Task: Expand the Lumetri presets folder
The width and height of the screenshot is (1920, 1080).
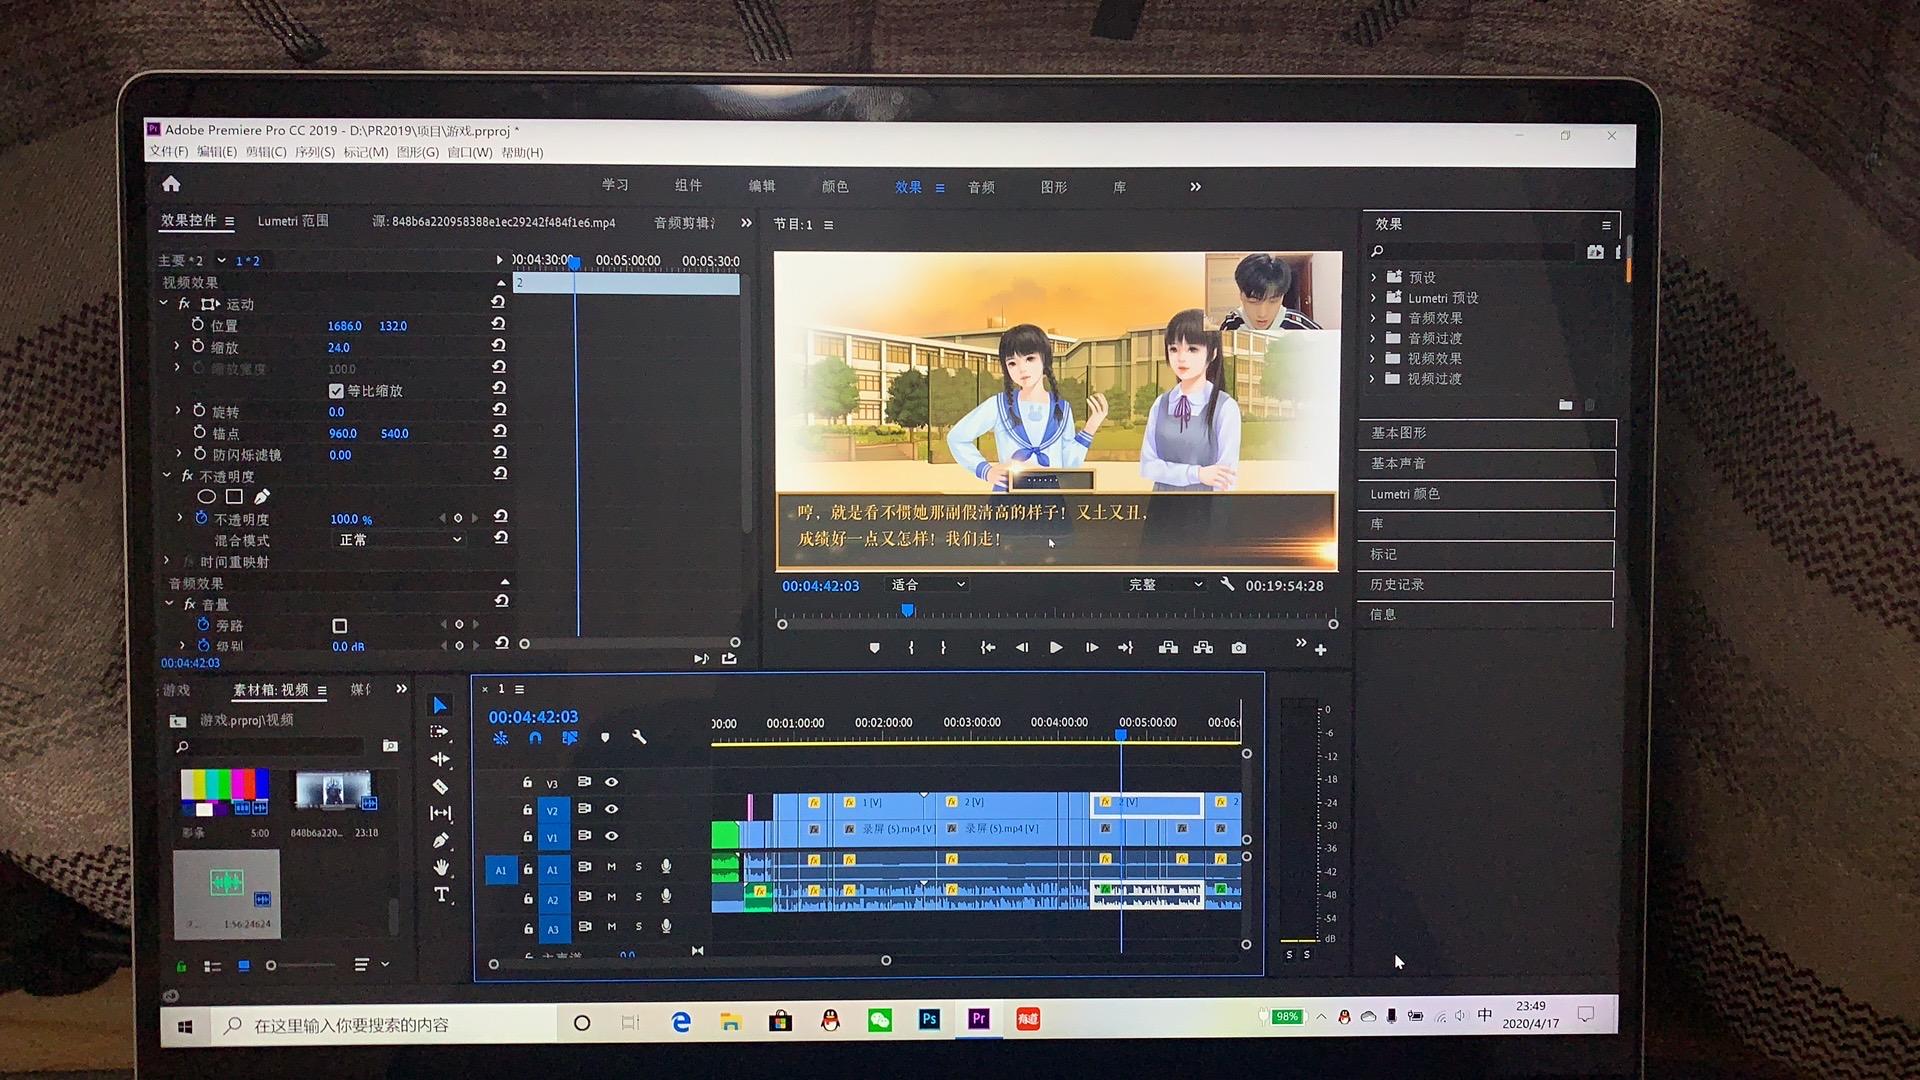Action: tap(1373, 298)
